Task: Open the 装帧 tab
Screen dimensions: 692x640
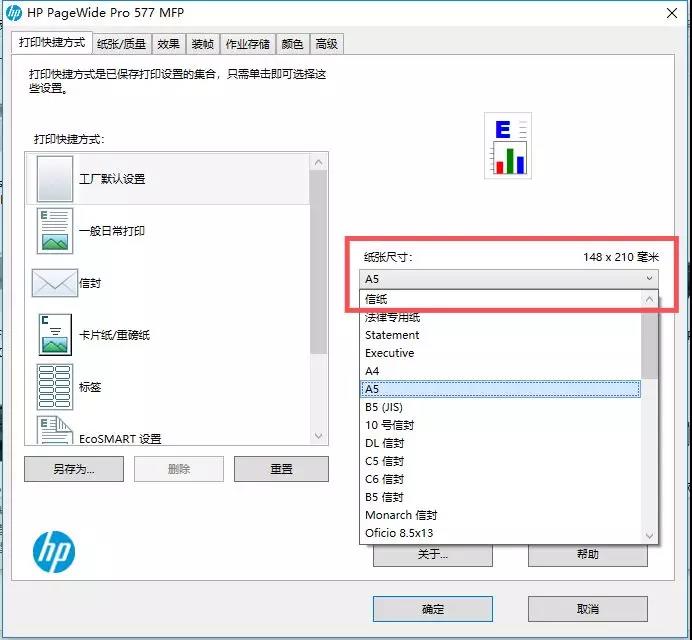Action: pos(203,44)
